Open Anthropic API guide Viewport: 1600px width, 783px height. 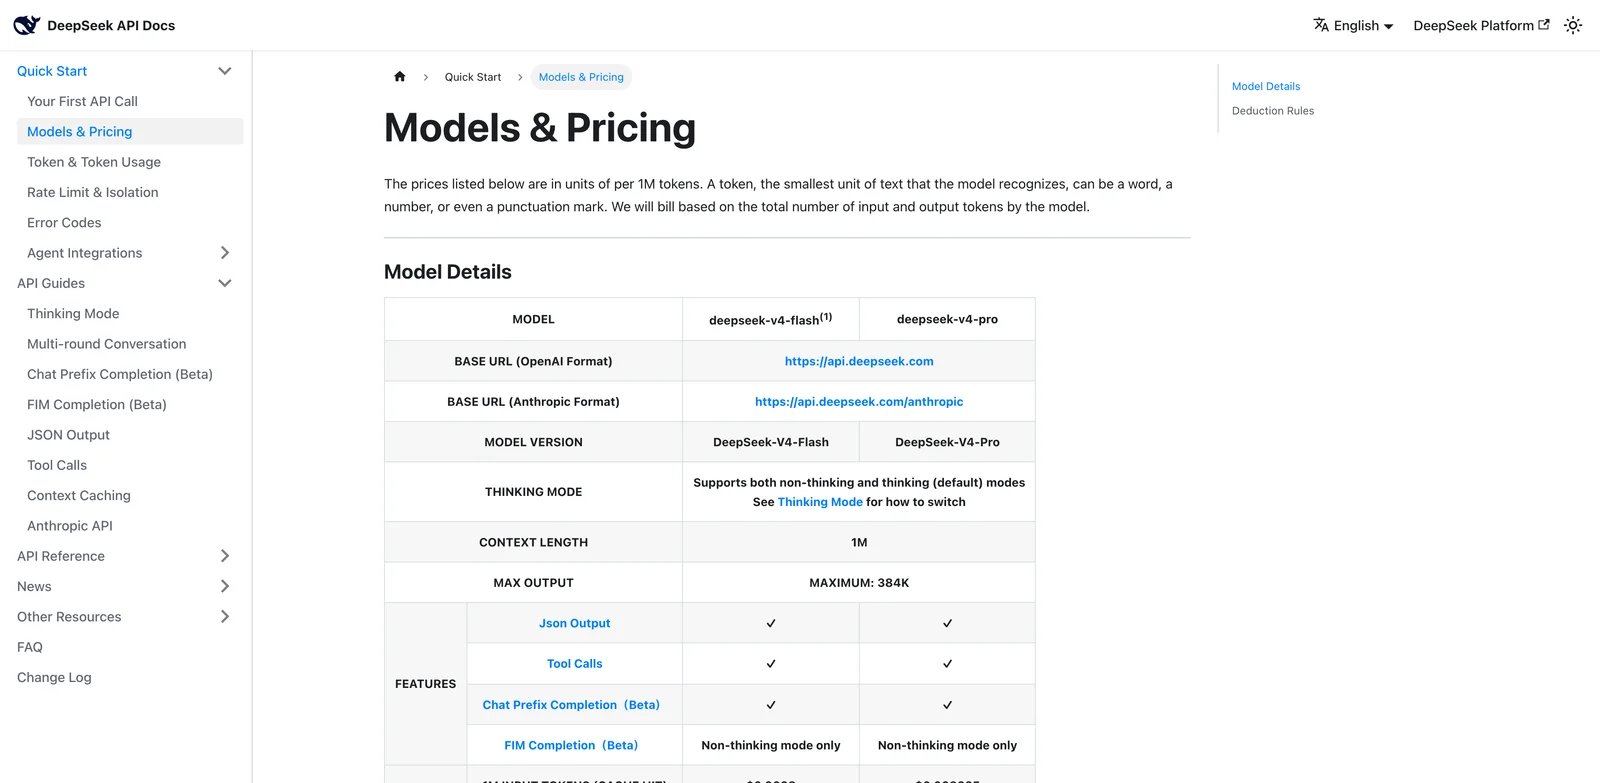point(70,526)
